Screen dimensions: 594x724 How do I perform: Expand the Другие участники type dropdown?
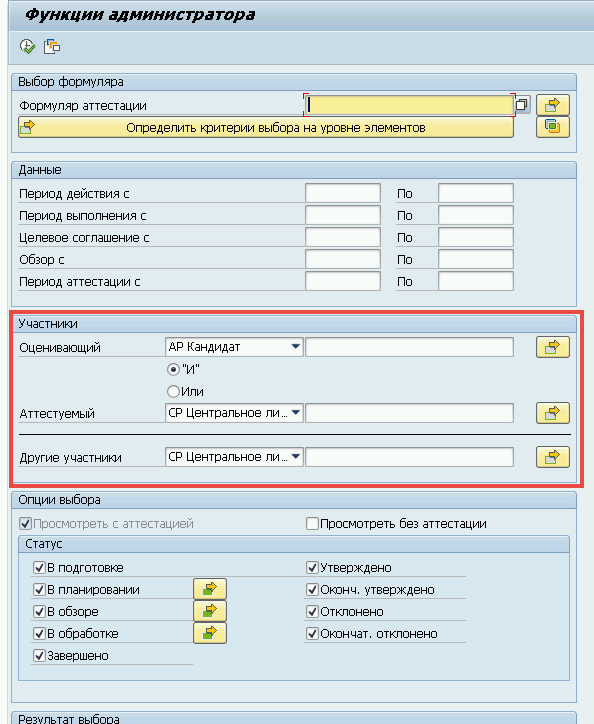click(296, 457)
